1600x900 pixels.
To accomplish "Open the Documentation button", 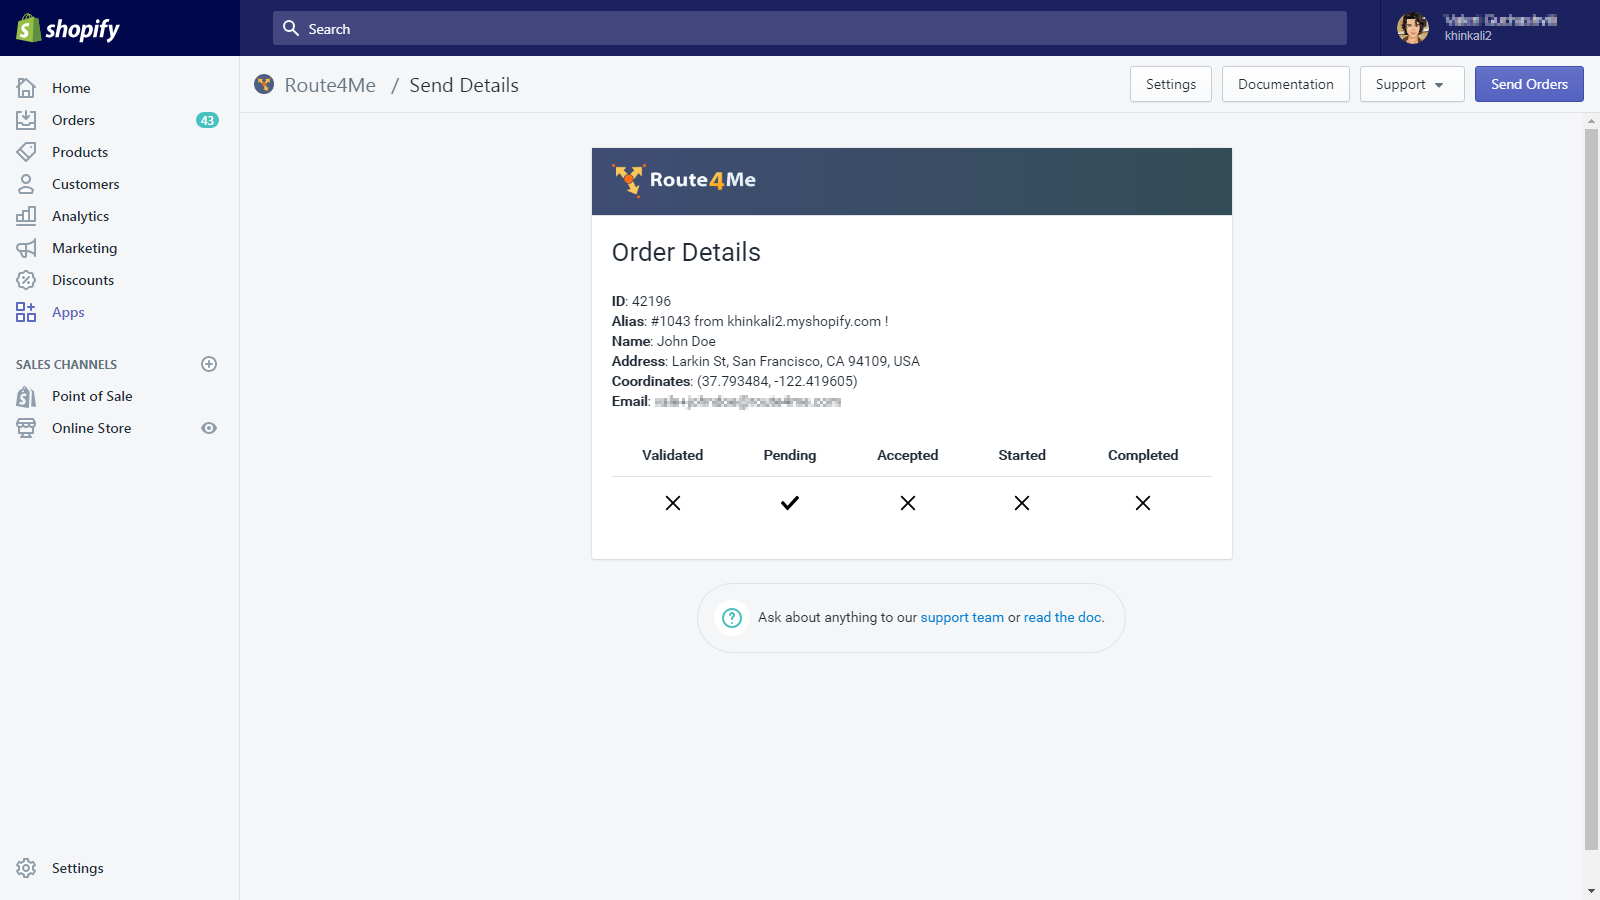I will tap(1286, 84).
